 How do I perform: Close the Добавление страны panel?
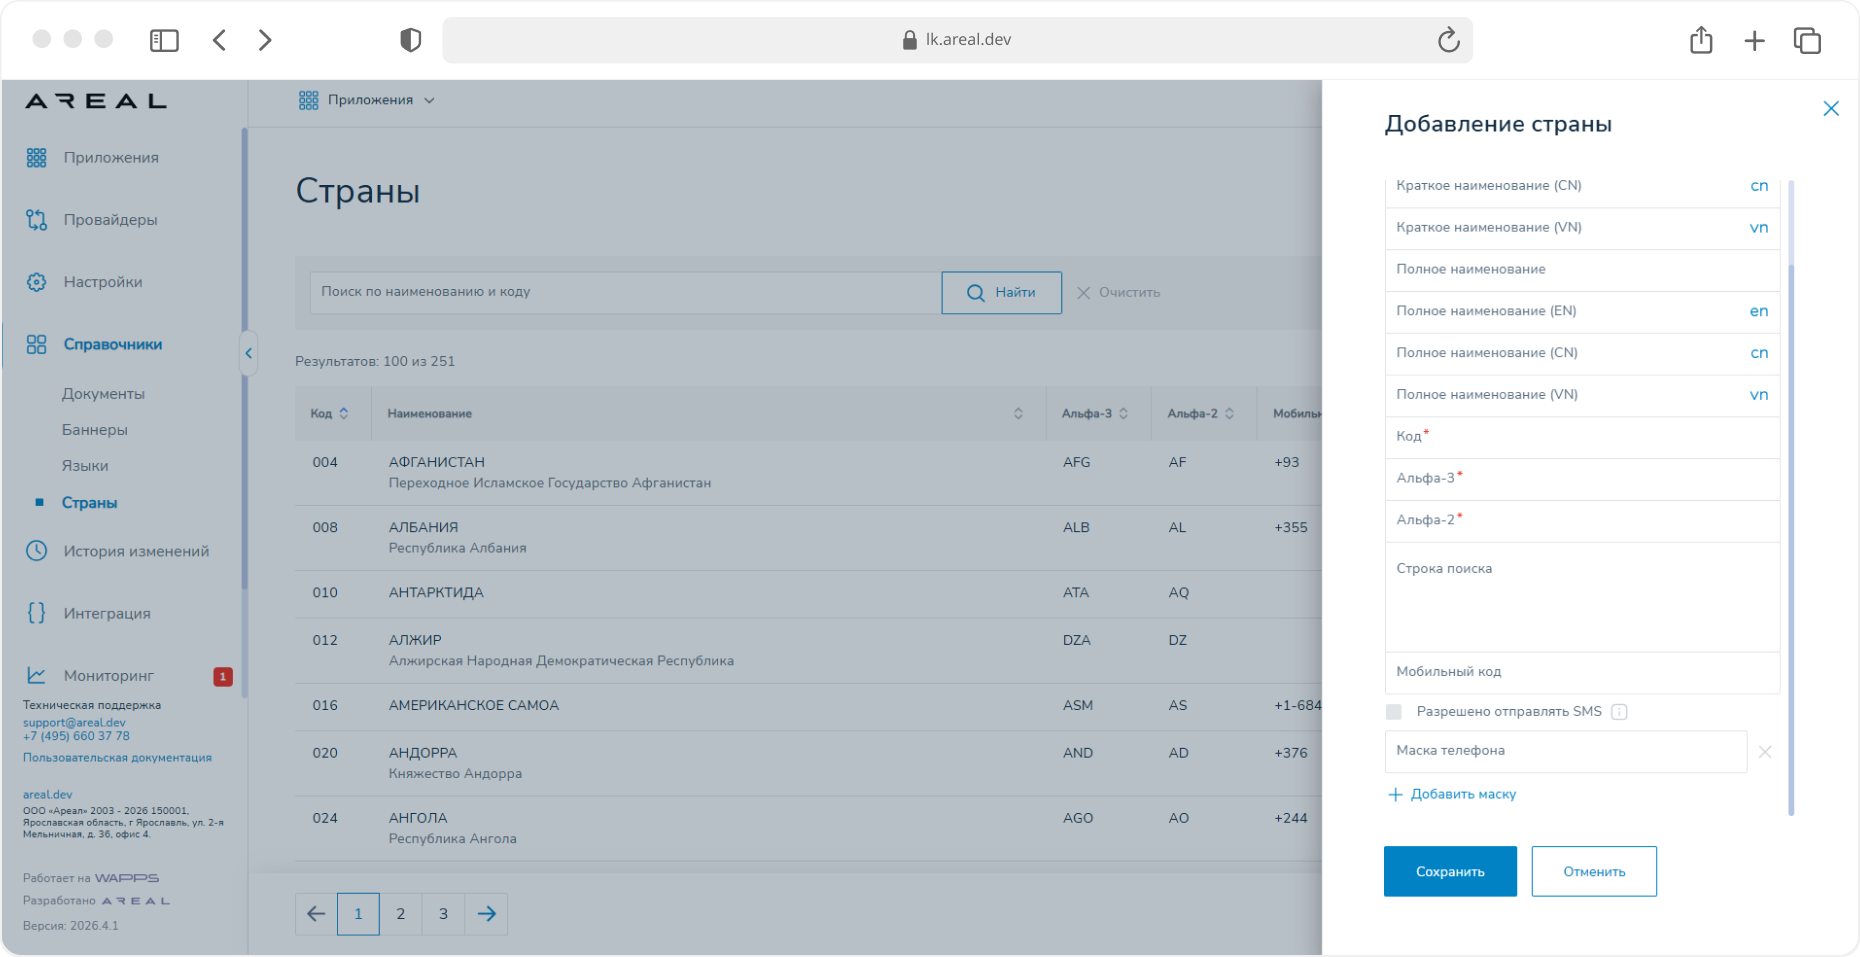pos(1831,108)
